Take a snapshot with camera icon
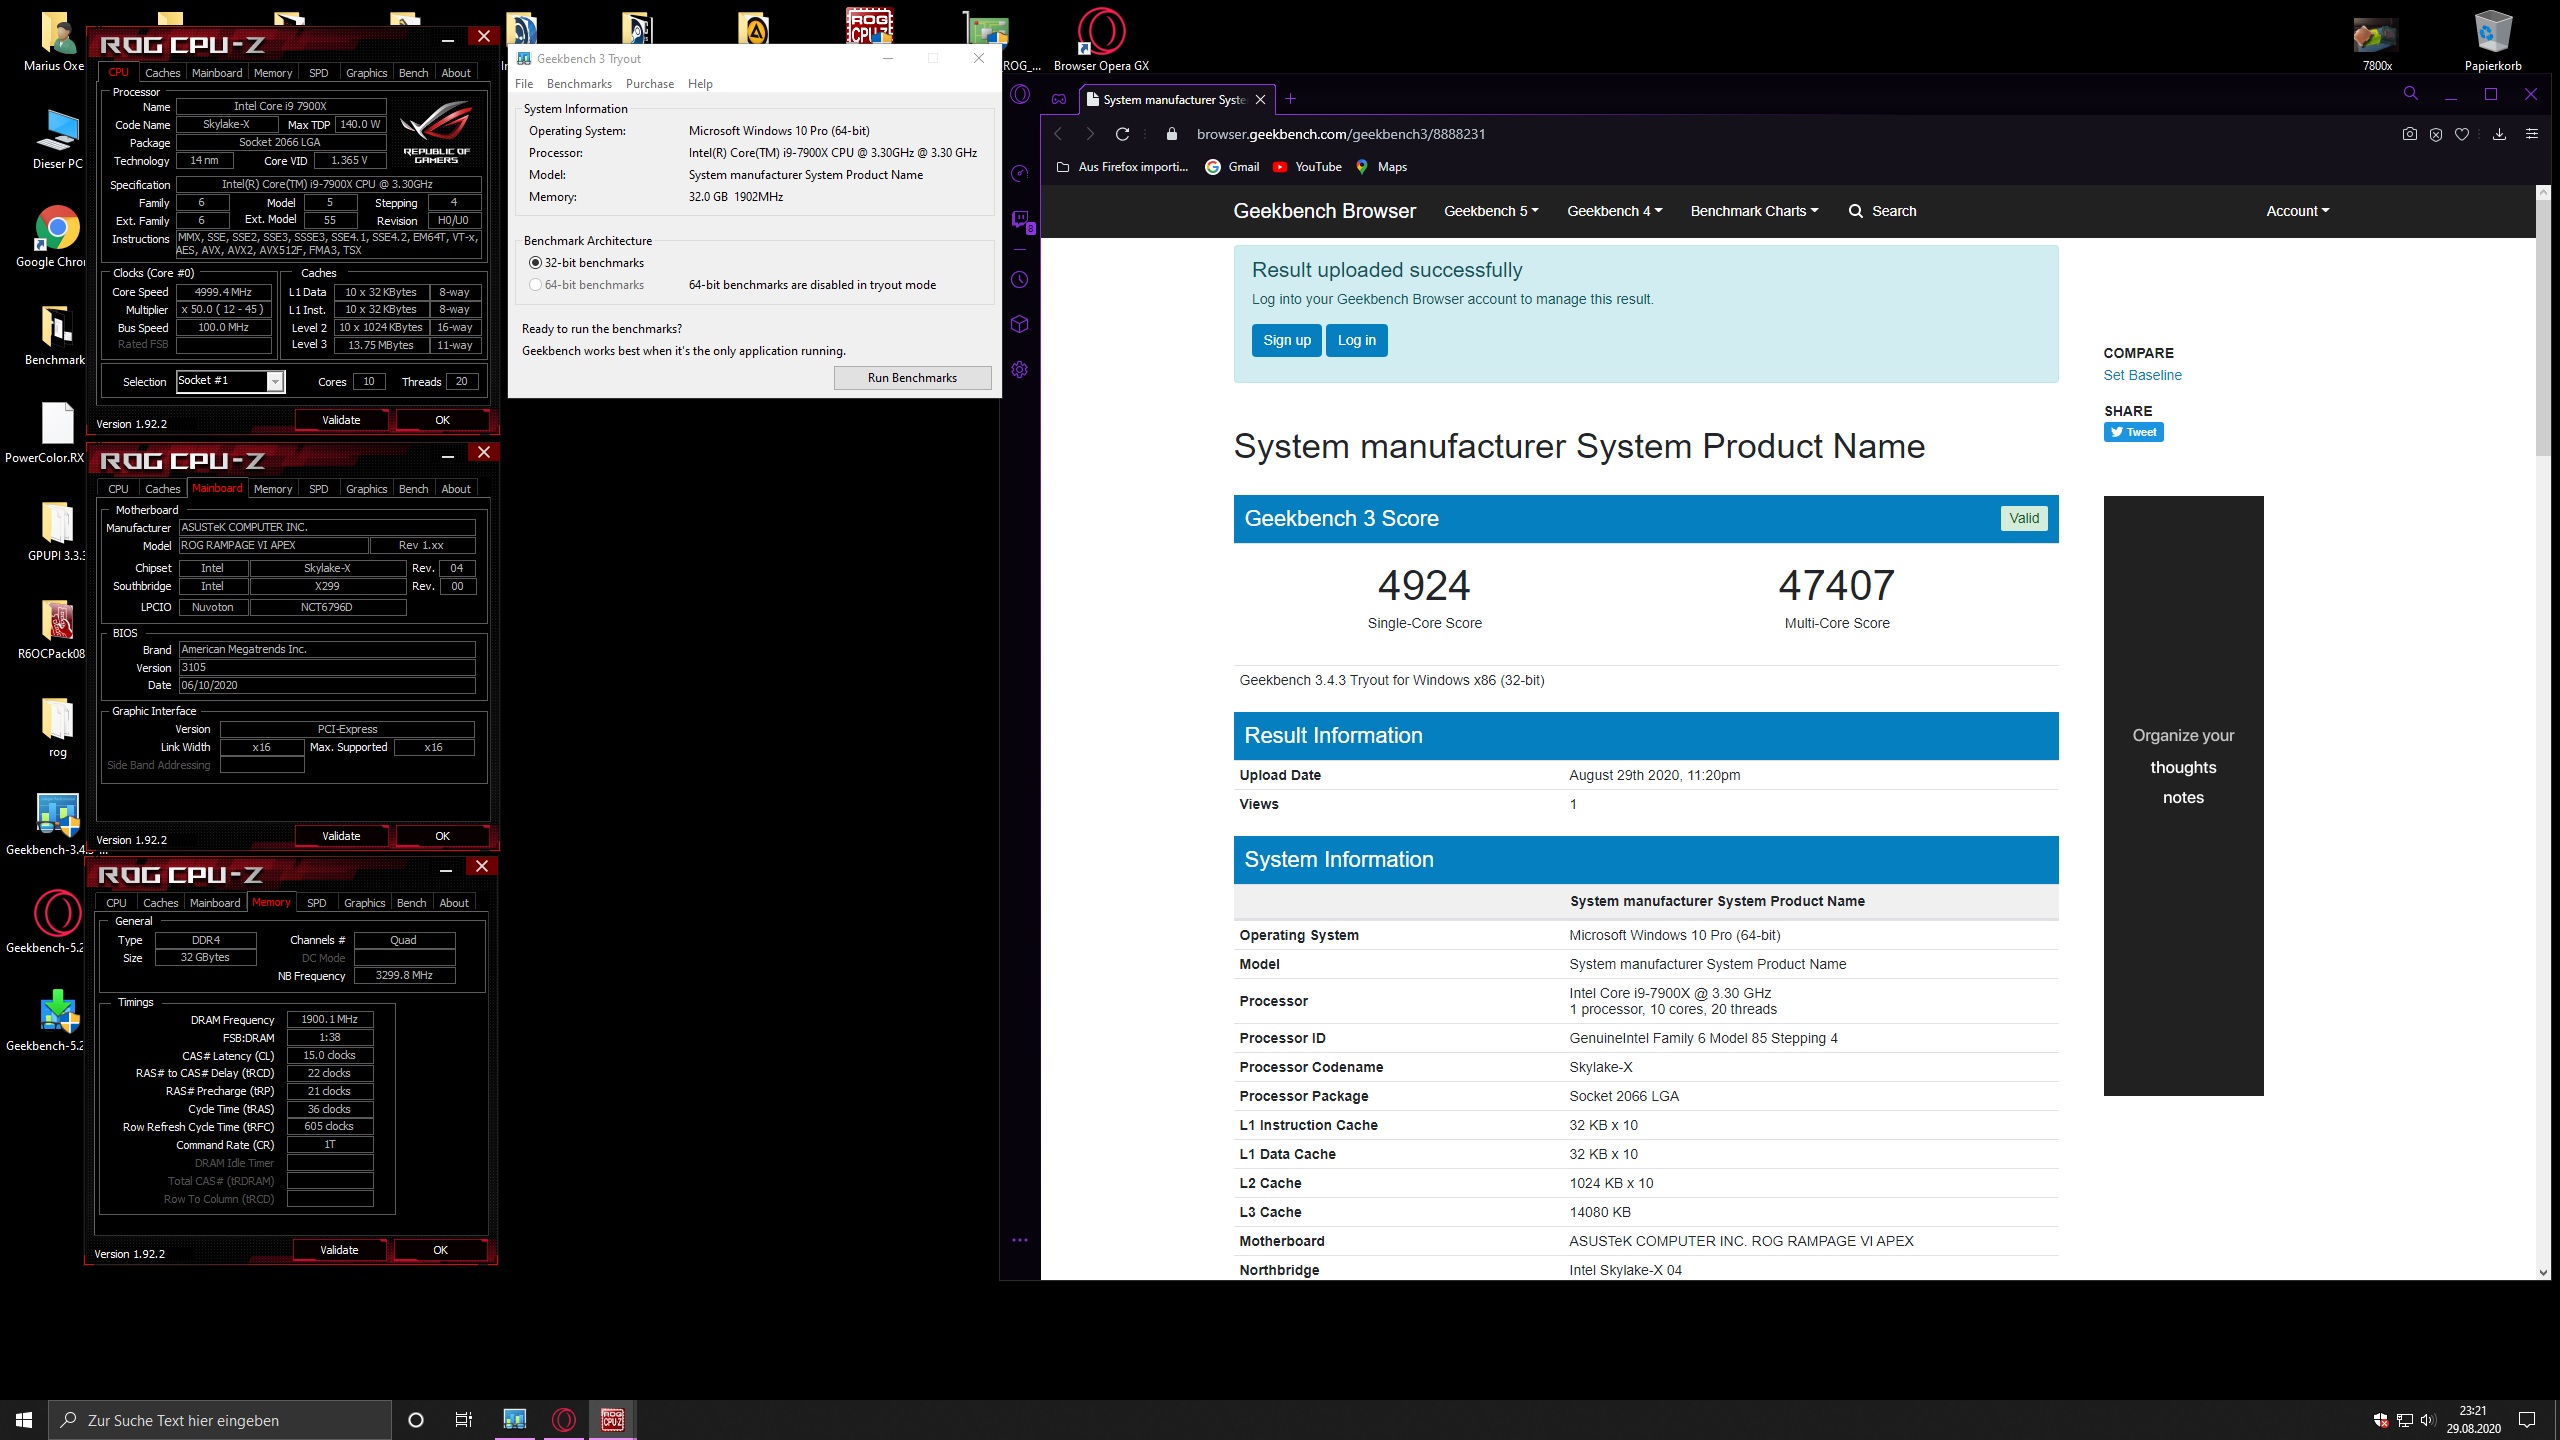2560x1440 pixels. point(2410,134)
